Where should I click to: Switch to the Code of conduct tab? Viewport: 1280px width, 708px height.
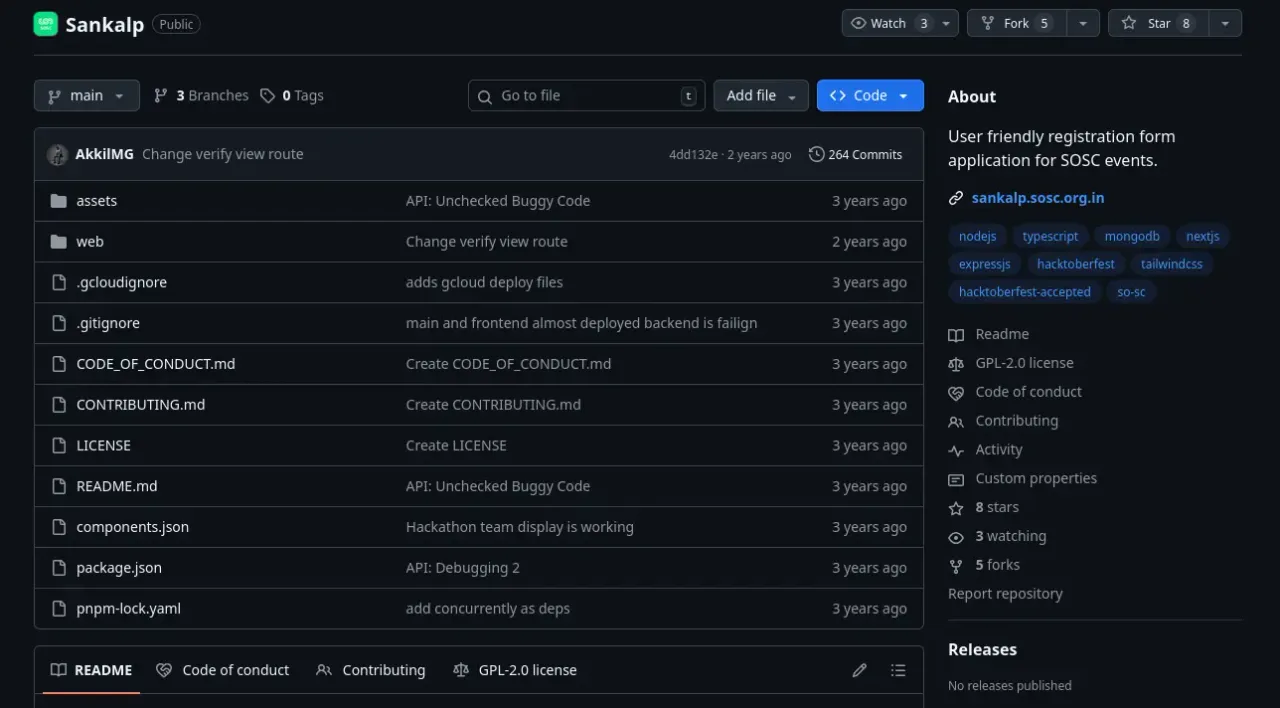tap(223, 670)
